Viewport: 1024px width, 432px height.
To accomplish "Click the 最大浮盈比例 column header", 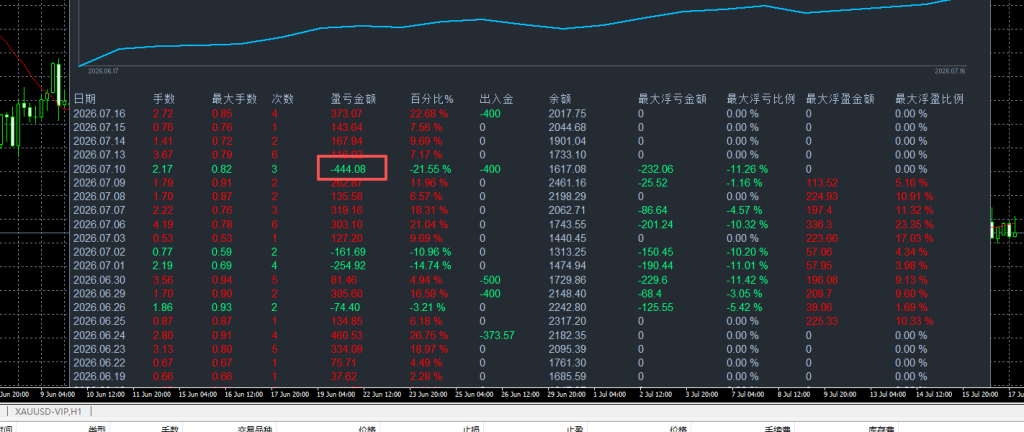I will [929, 99].
